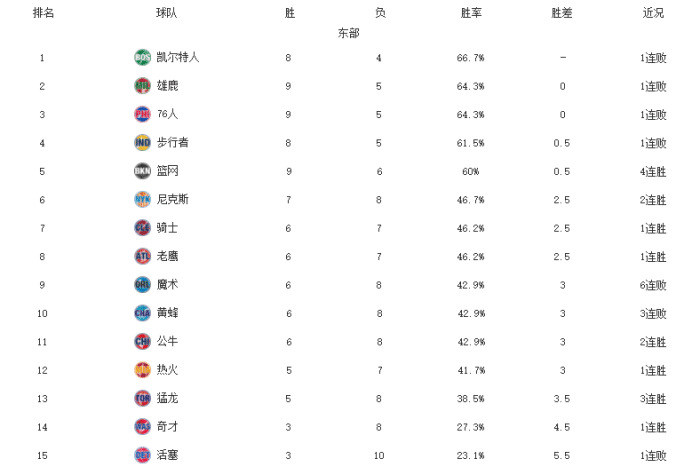Screen dimensions: 700x467
Task: Select the 东部 conference label
Action: point(349,33)
